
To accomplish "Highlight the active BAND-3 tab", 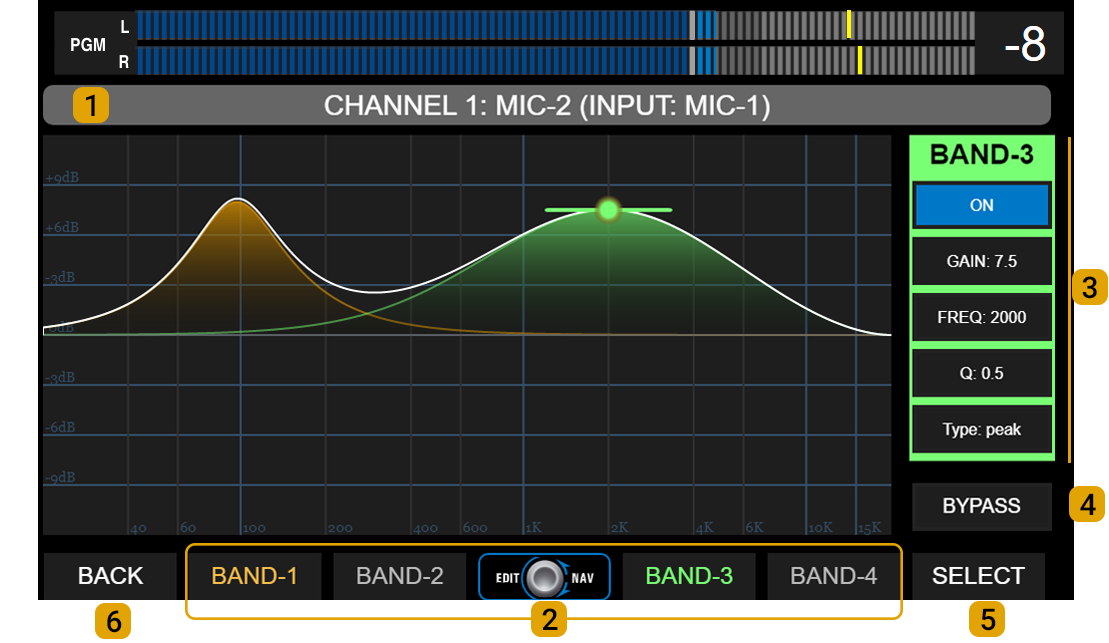I will coord(689,576).
